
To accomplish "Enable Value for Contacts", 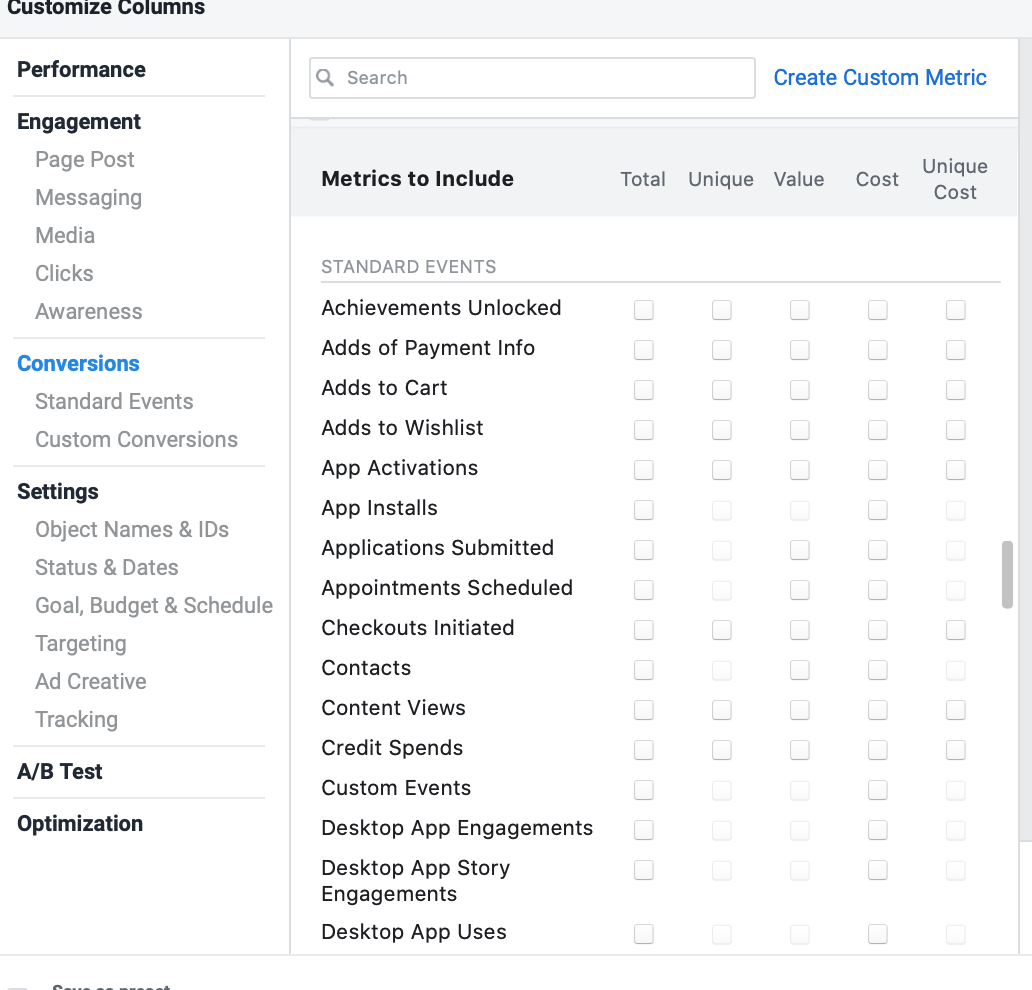I will pos(799,670).
